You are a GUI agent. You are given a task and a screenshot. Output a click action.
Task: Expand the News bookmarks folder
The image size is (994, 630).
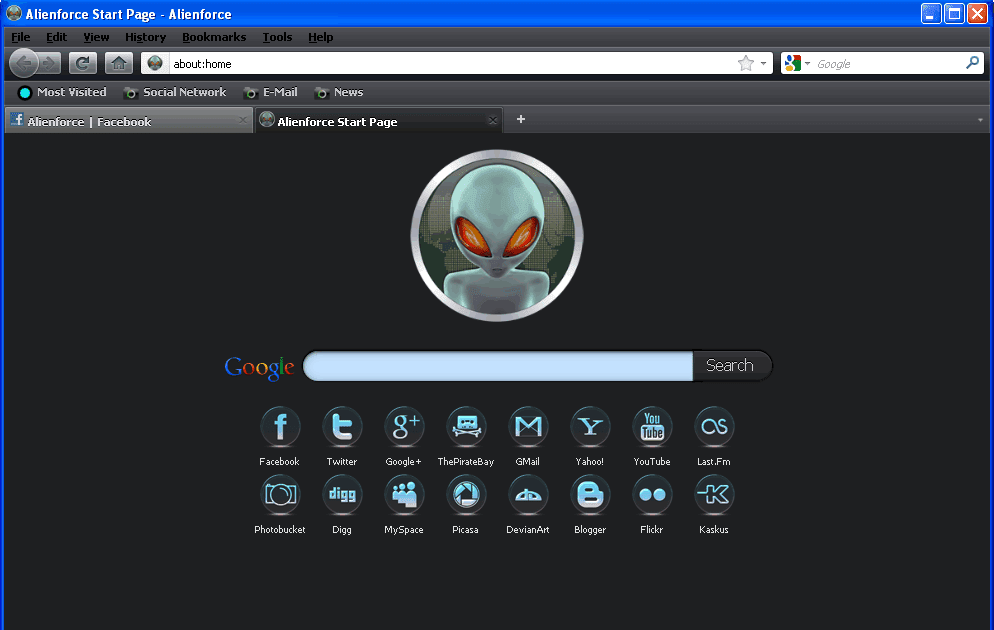tap(339, 93)
